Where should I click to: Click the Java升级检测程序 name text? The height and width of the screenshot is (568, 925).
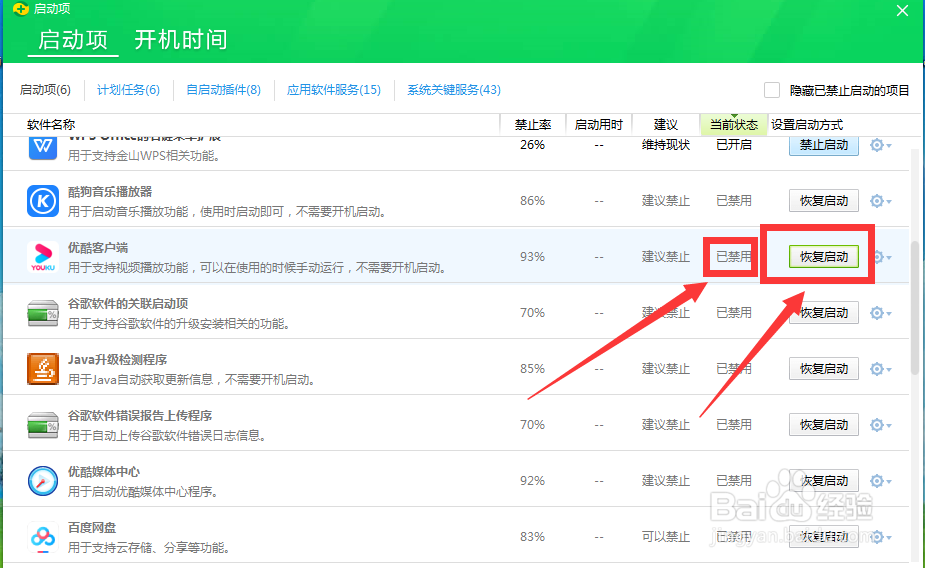(117, 360)
